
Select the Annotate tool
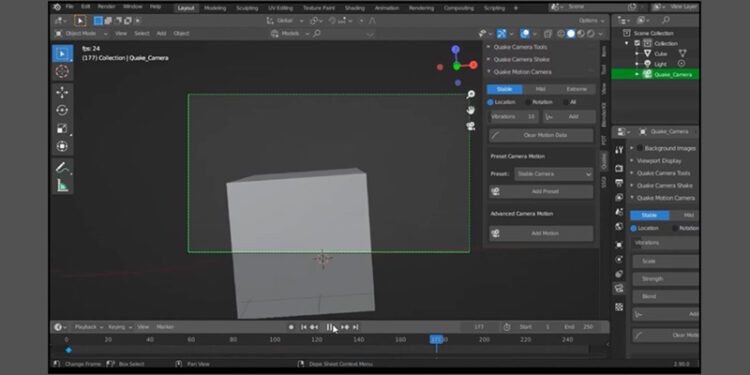pyautogui.click(x=62, y=167)
